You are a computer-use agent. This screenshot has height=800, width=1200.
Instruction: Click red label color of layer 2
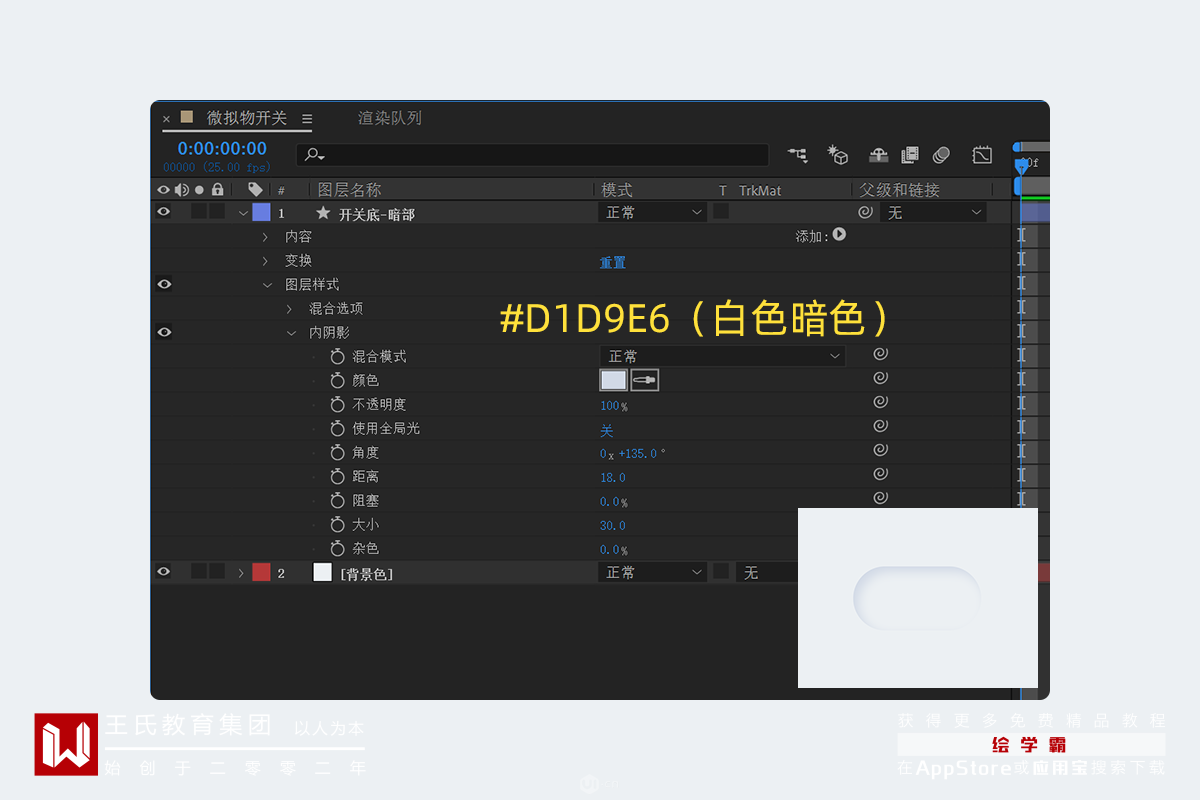click(x=261, y=572)
